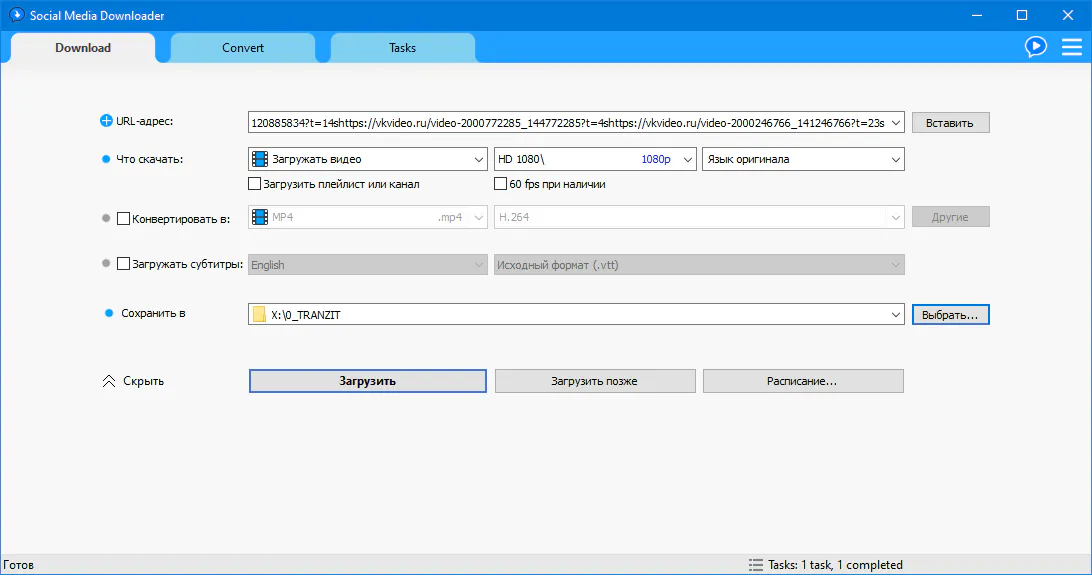Click inside the URL address field
Image resolution: width=1092 pixels, height=575 pixels.
click(565, 122)
